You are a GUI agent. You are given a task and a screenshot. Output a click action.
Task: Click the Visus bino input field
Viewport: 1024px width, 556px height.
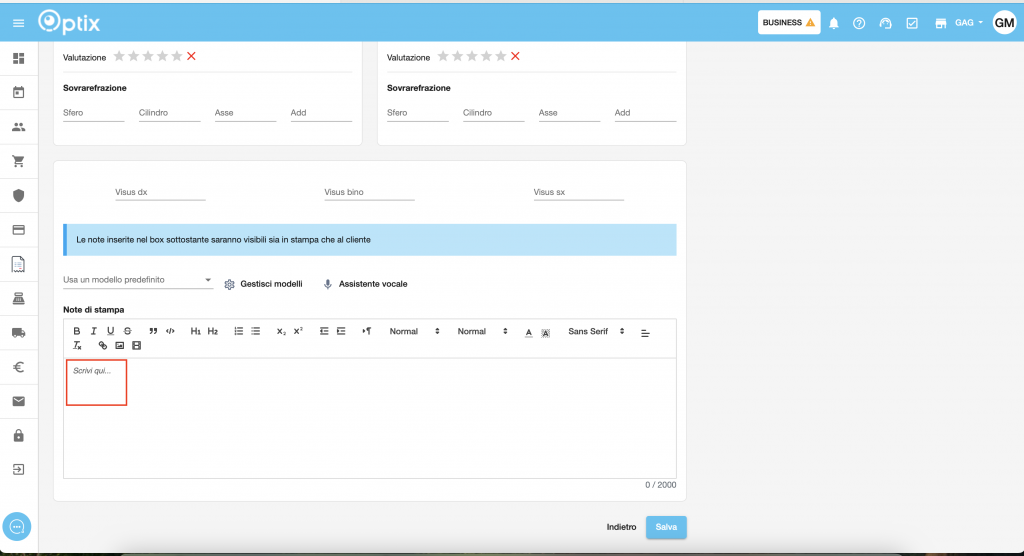coord(369,192)
